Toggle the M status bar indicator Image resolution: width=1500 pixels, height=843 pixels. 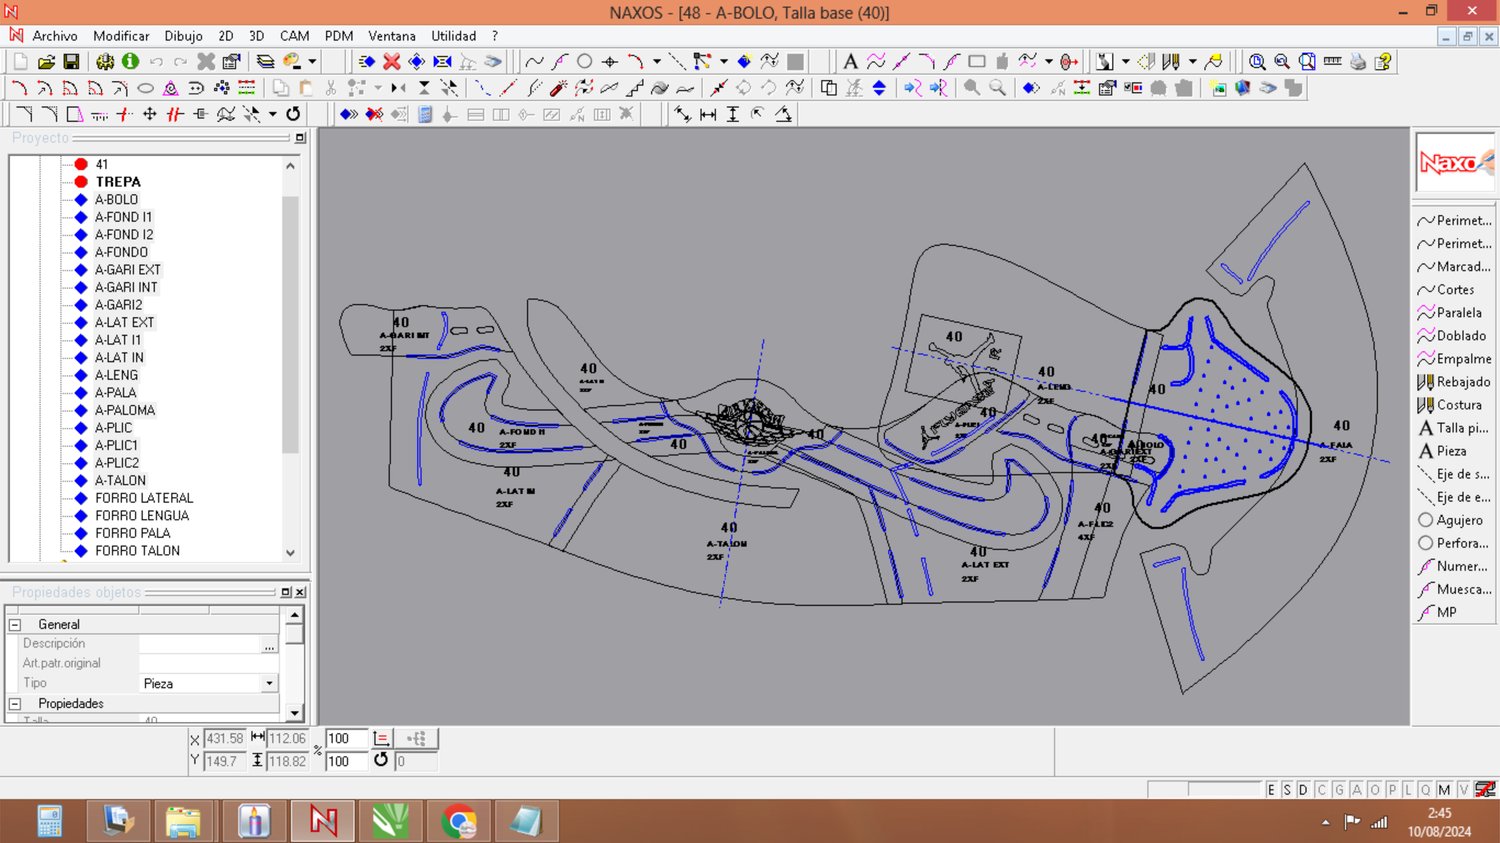click(x=1444, y=790)
